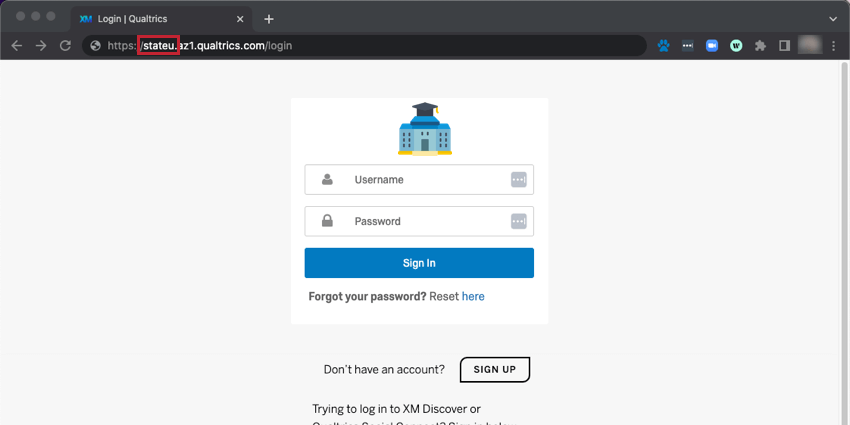The width and height of the screenshot is (850, 425).
Task: Open the Zoom camera extension
Action: pyautogui.click(x=712, y=46)
